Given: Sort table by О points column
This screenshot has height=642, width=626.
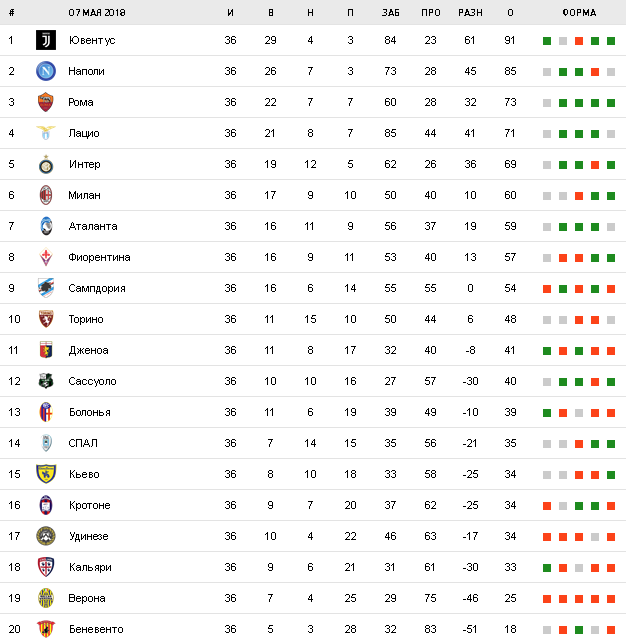Looking at the screenshot, I should click(511, 13).
